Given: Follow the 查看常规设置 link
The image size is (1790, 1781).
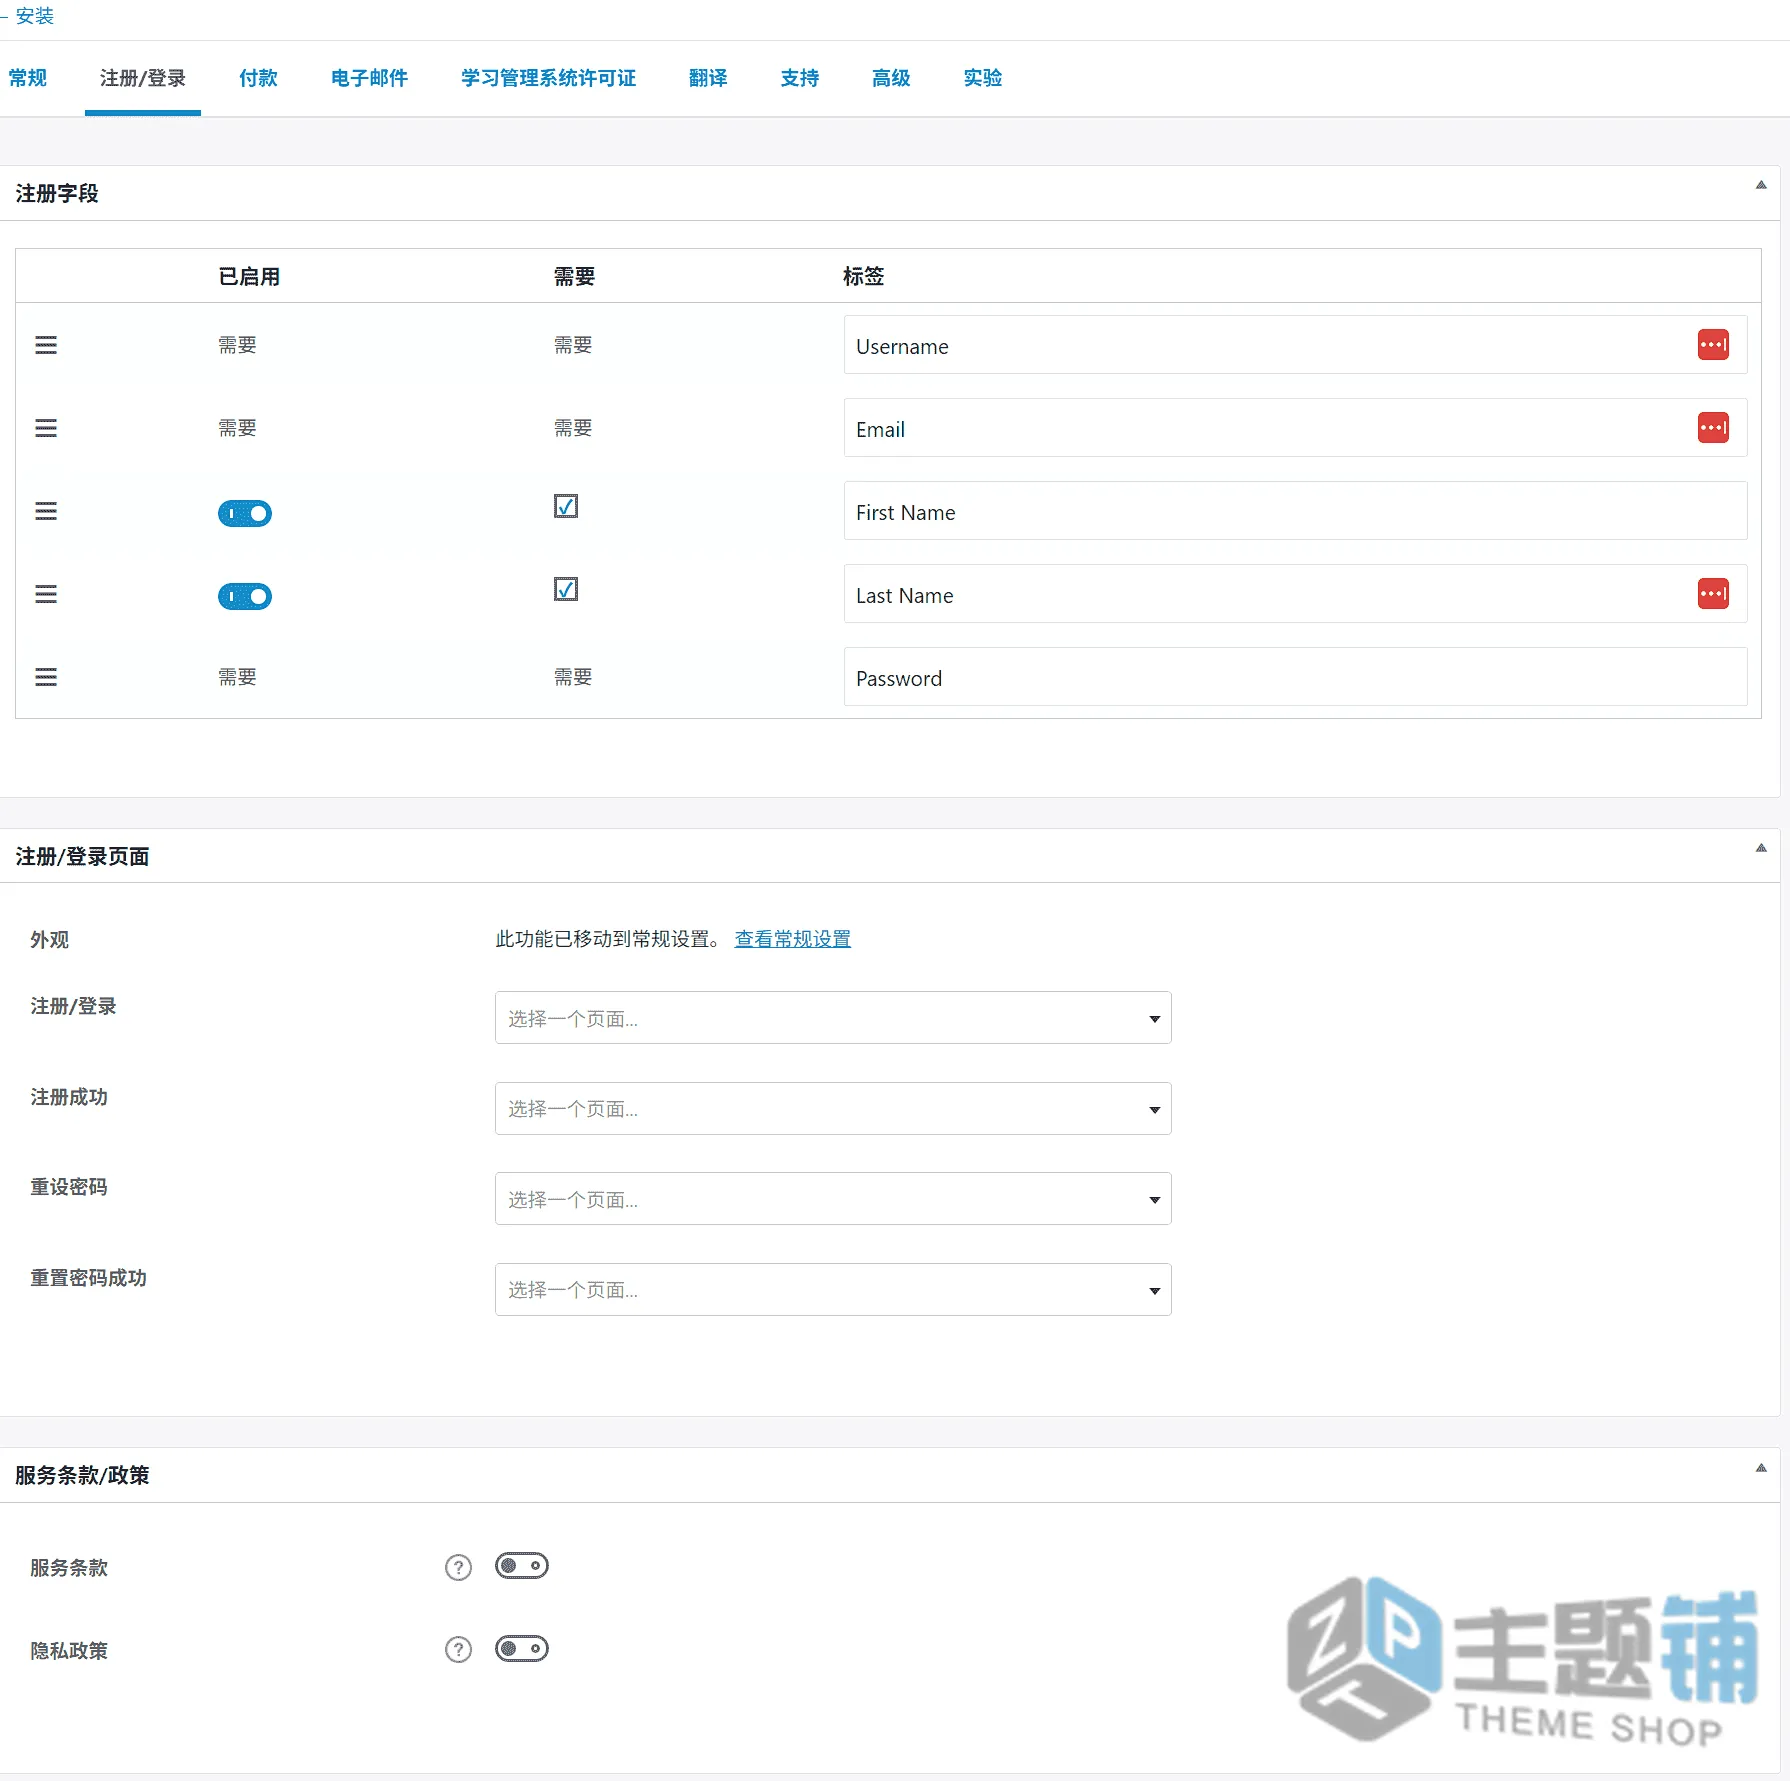Looking at the screenshot, I should (x=793, y=939).
